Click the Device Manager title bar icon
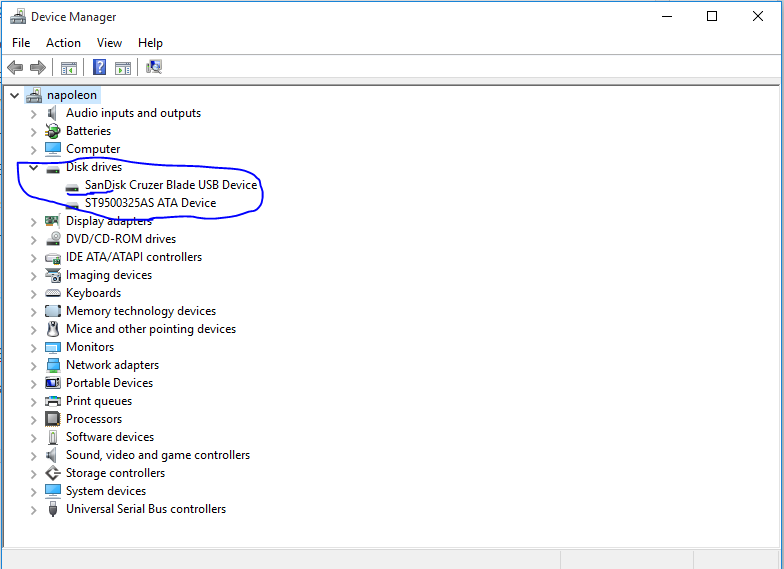The width and height of the screenshot is (784, 569). point(18,16)
